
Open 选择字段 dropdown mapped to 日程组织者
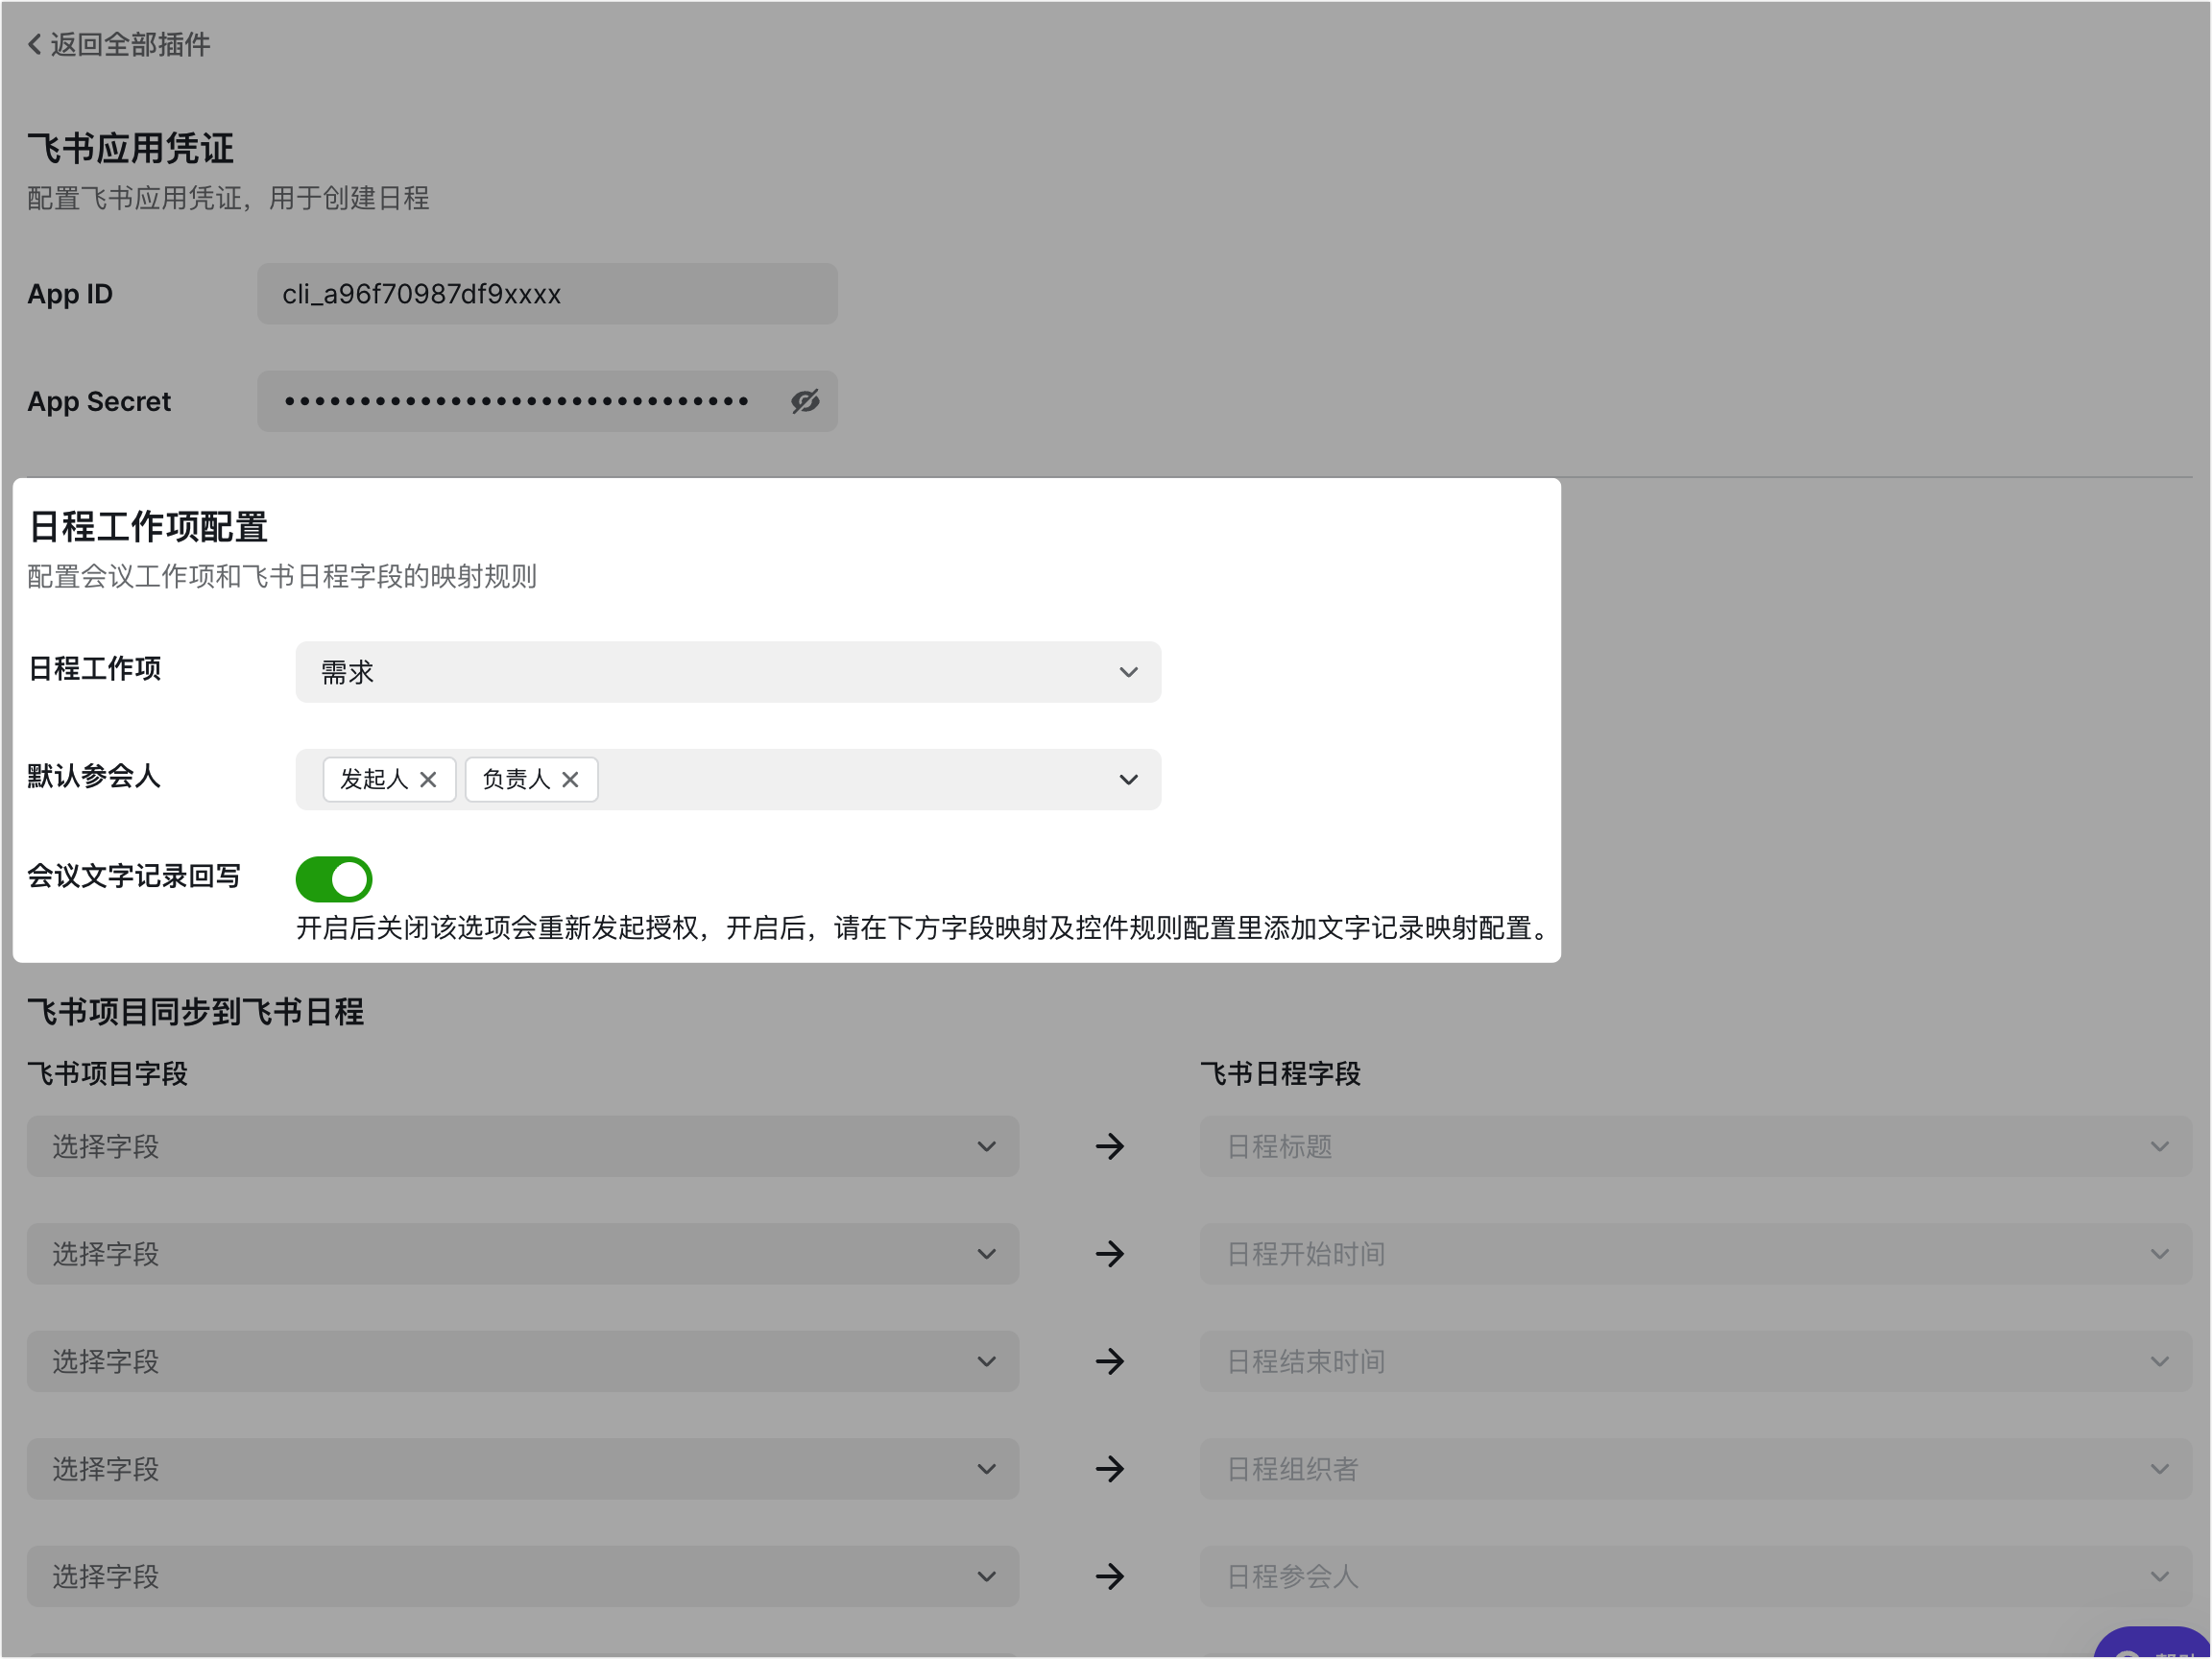(x=522, y=1469)
